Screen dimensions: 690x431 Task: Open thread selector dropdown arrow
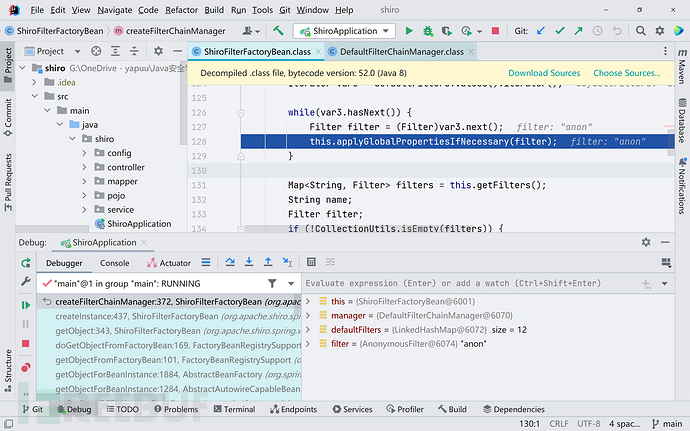coord(291,284)
